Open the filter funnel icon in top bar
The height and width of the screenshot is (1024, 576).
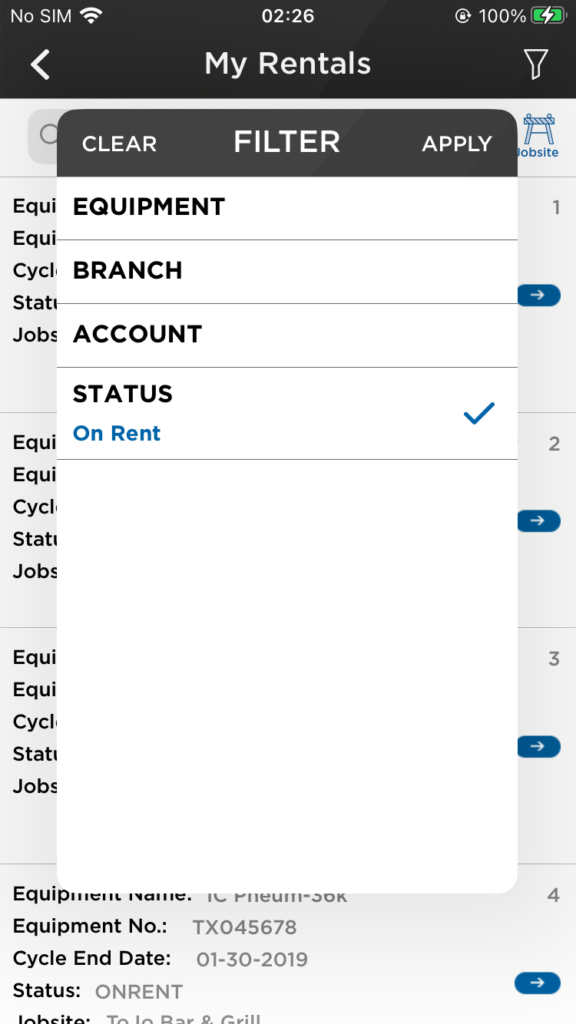[x=536, y=63]
